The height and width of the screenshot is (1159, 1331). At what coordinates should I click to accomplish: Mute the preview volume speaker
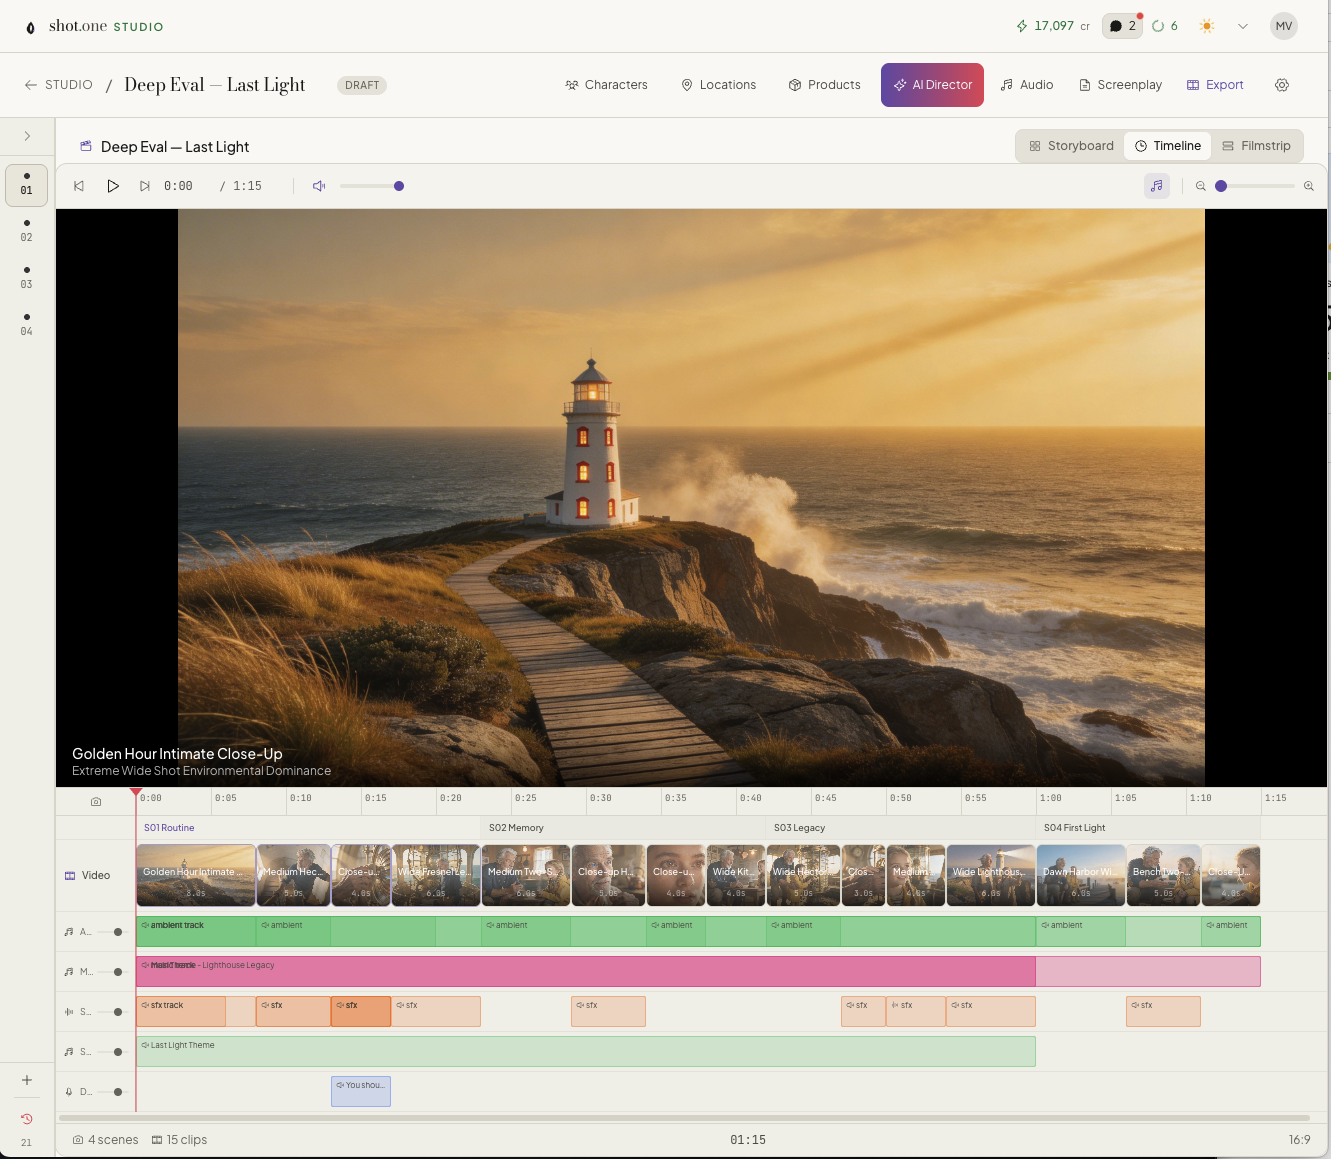click(x=319, y=186)
